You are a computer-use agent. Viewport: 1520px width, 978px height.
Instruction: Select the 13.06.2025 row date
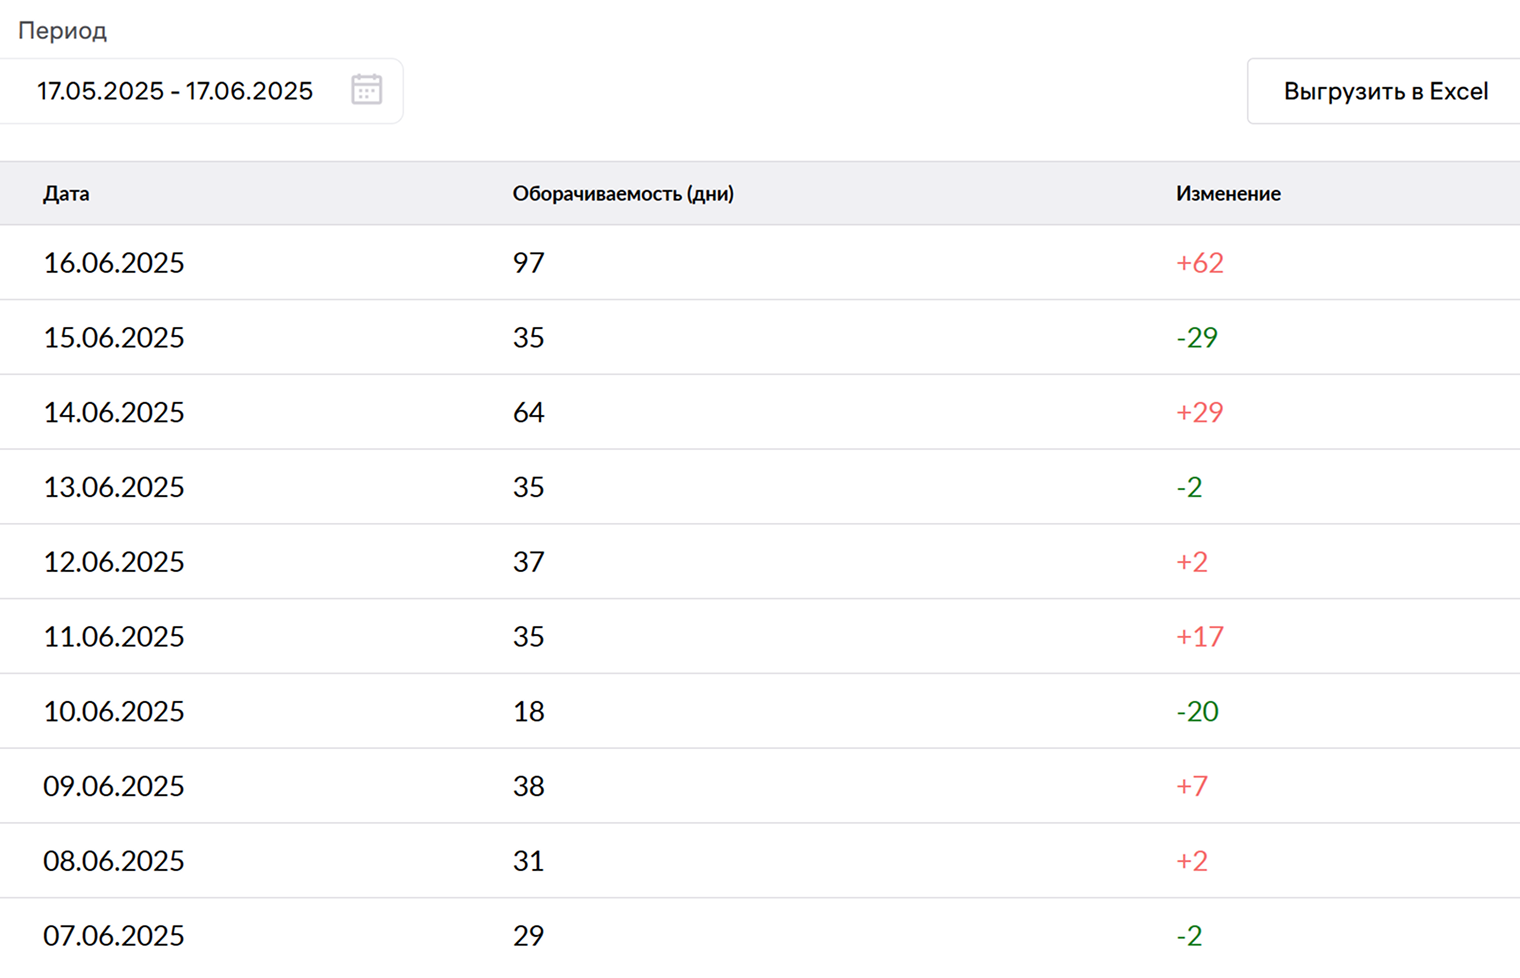pyautogui.click(x=114, y=487)
